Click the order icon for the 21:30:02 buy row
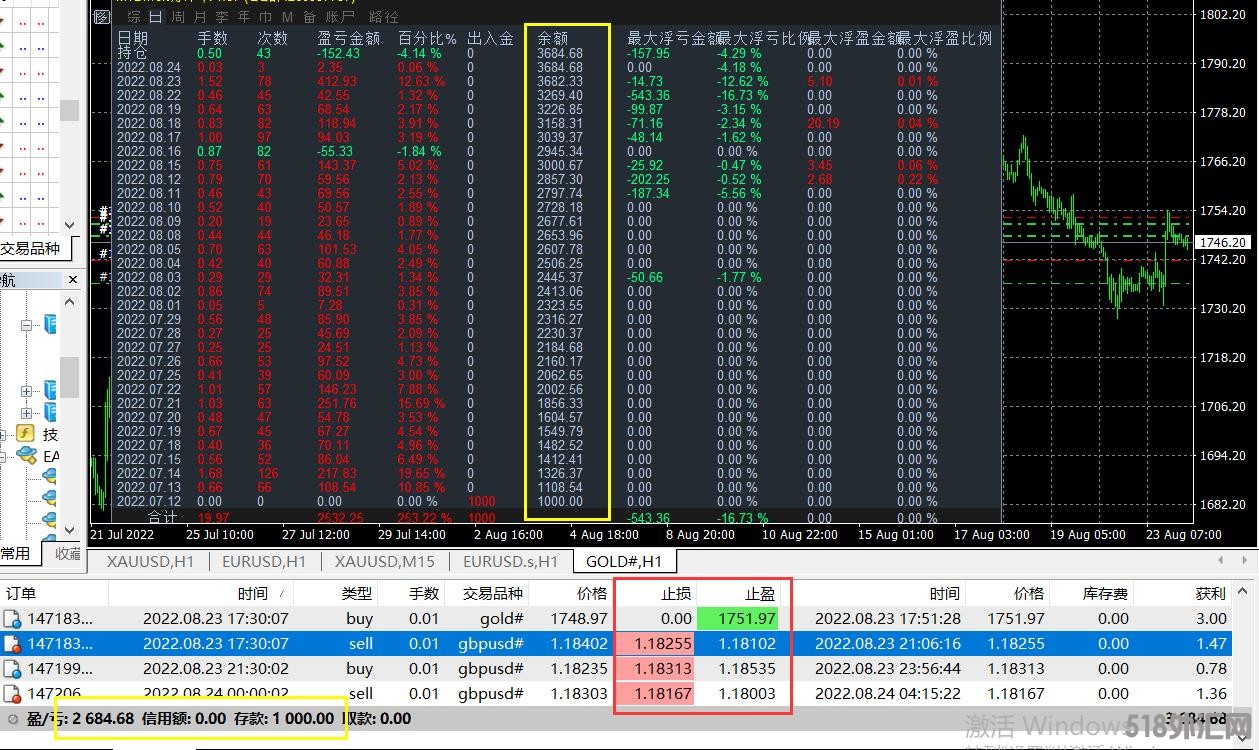Screen dimensions: 1259x750 coord(12,669)
